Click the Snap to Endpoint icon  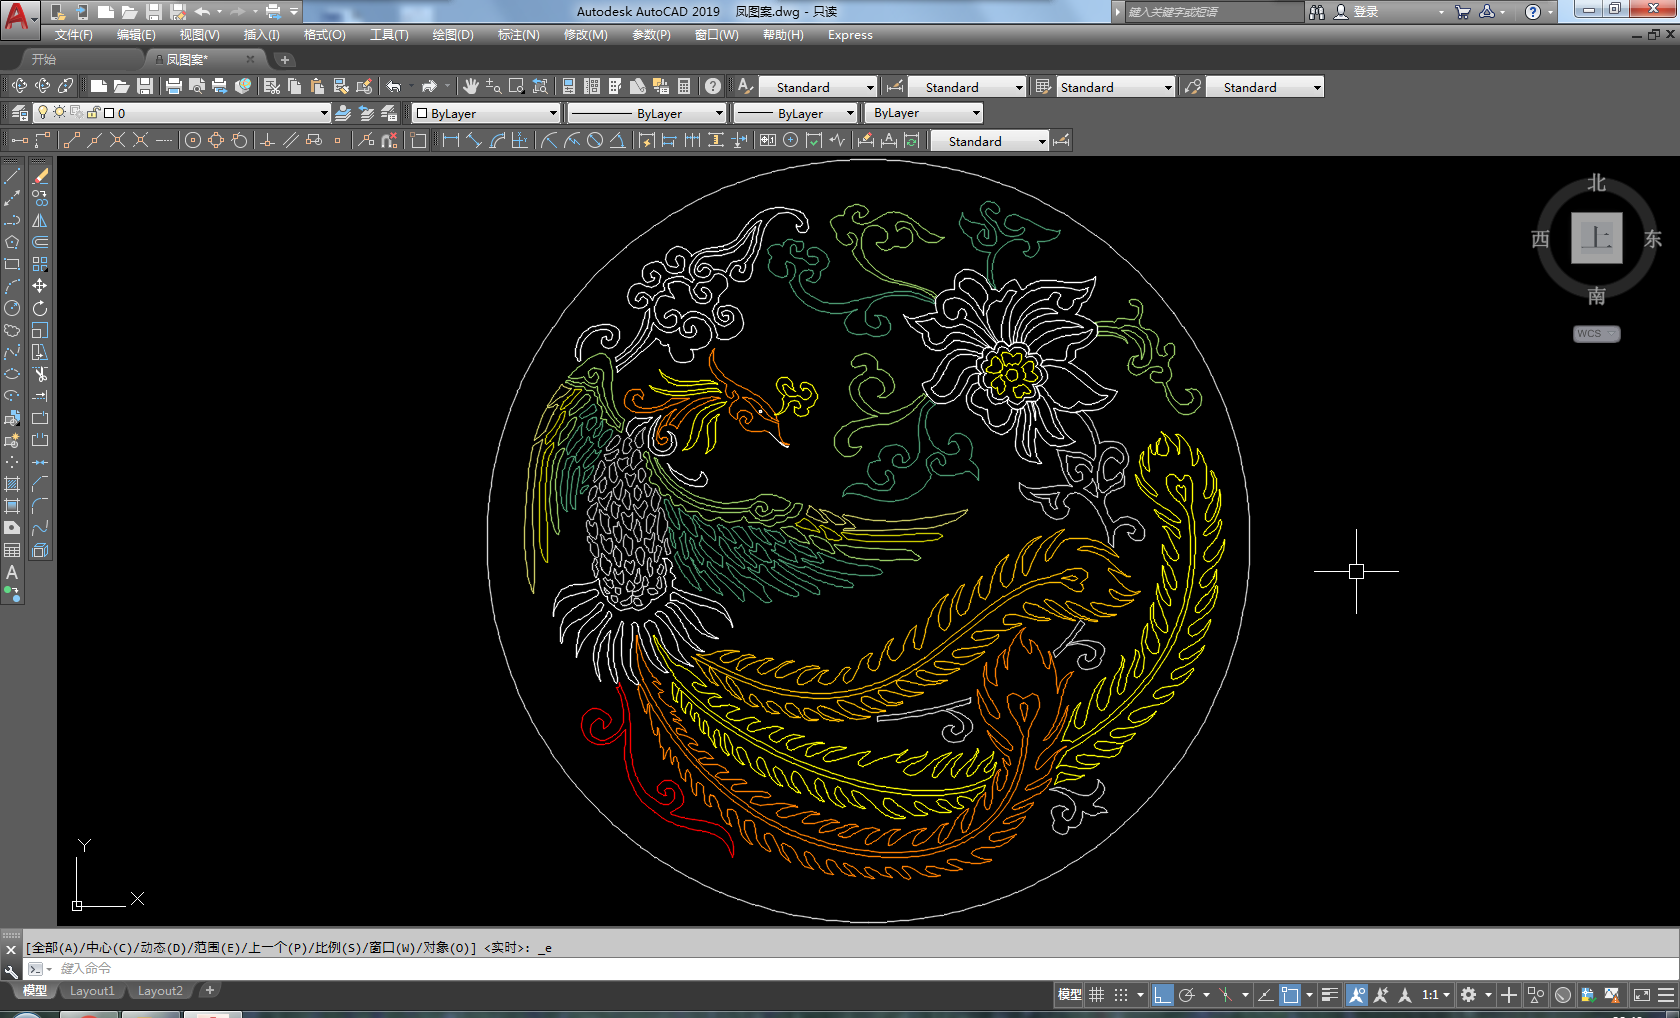point(71,140)
